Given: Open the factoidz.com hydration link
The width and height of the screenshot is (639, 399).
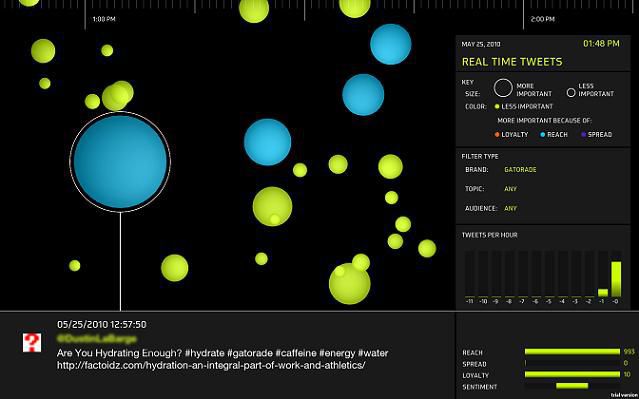Looking at the screenshot, I should 211,365.
